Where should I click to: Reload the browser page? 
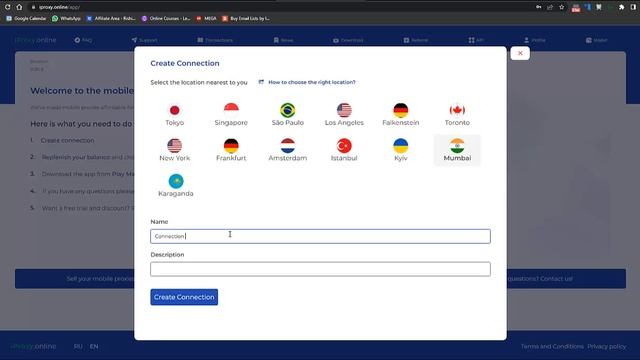(x=7, y=7)
